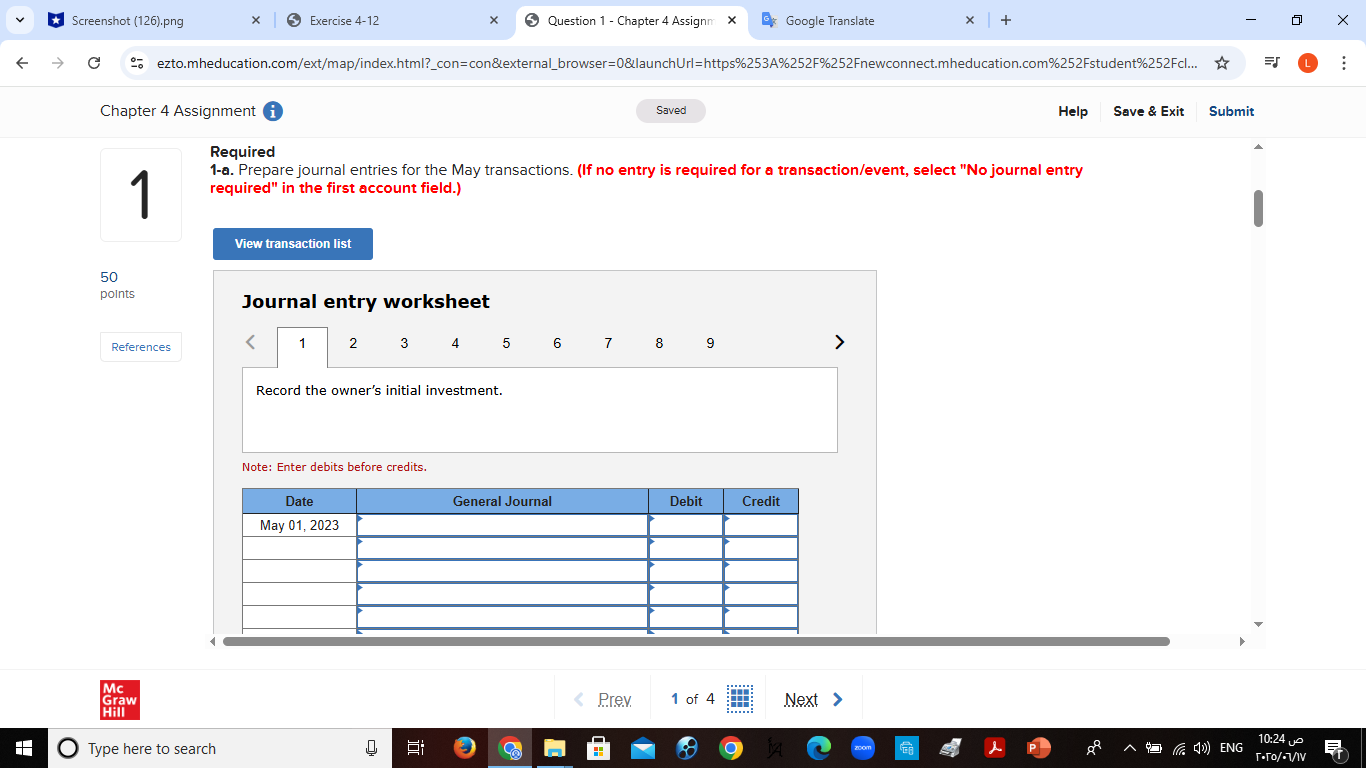Open the account dropdown in first General Journal row
This screenshot has height=768, width=1366.
click(x=502, y=525)
